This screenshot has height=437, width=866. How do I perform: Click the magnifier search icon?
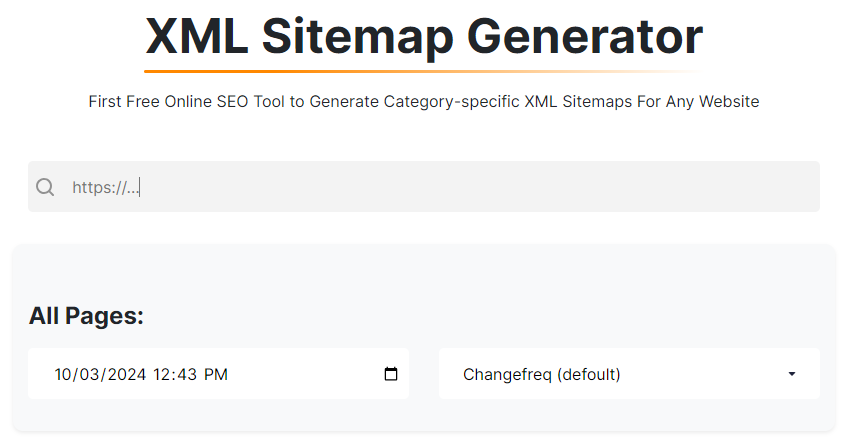[x=45, y=187]
